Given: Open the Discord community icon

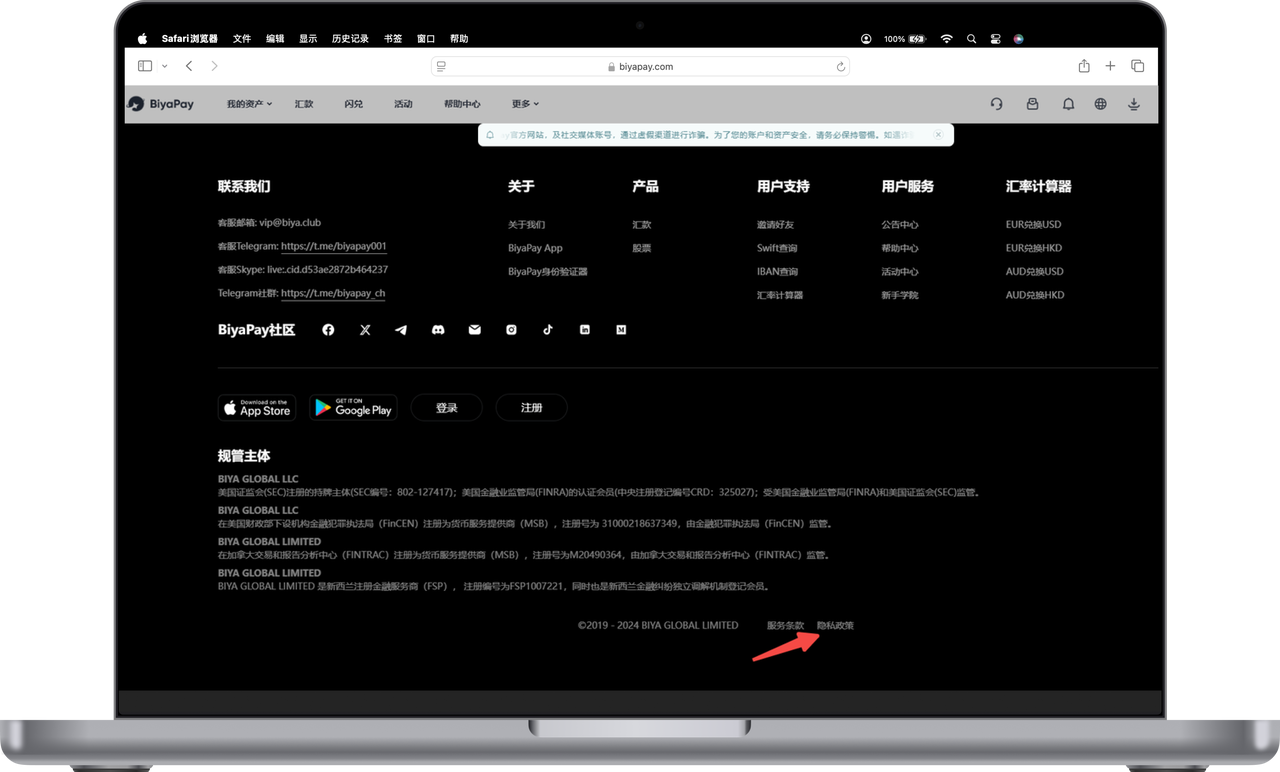Looking at the screenshot, I should coord(438,330).
